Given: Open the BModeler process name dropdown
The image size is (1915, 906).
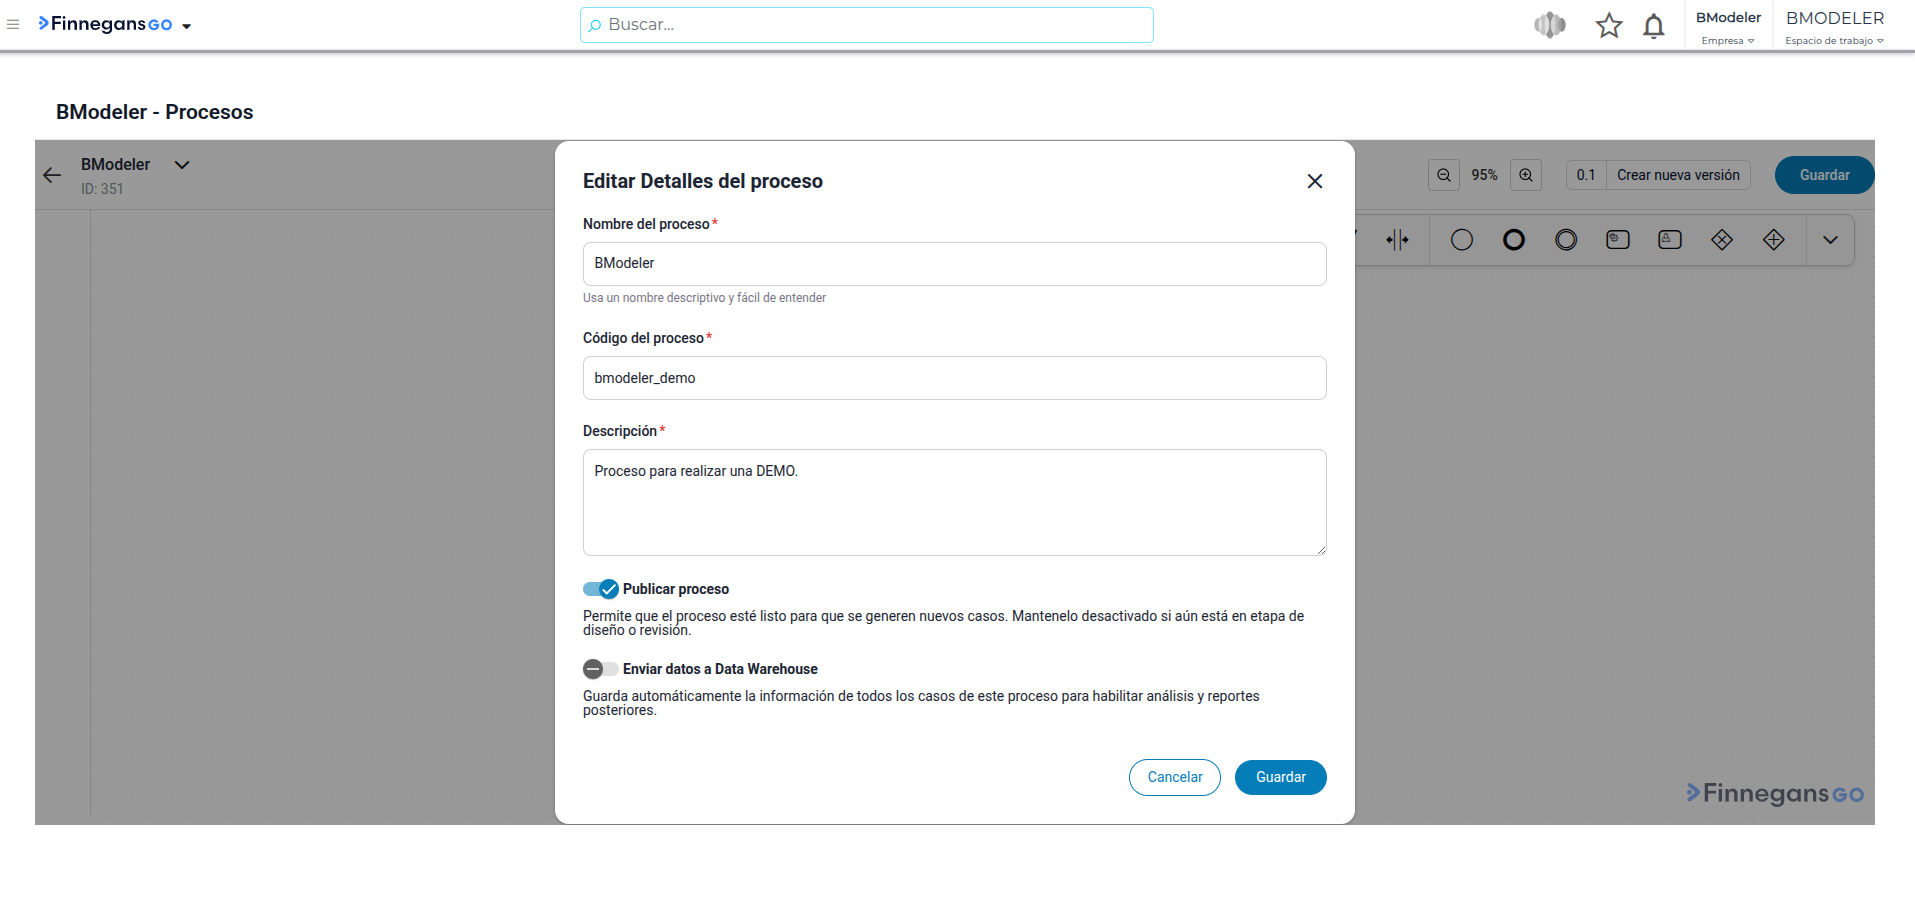Looking at the screenshot, I should [182, 165].
